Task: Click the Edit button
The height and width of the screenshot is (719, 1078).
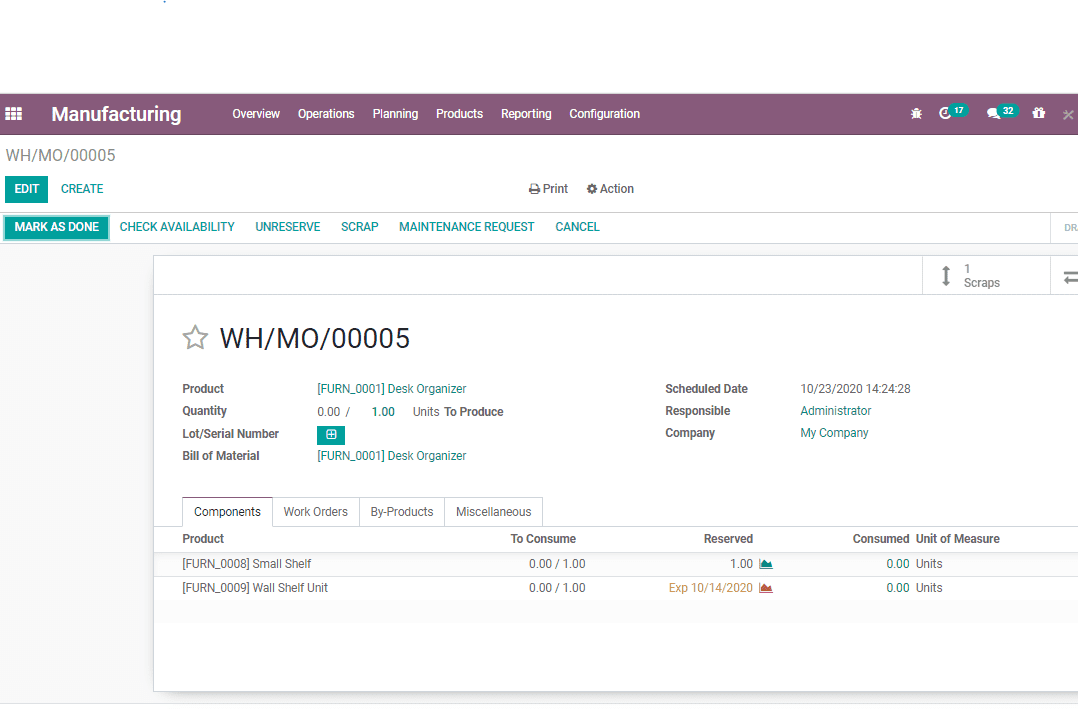Action: 26,189
